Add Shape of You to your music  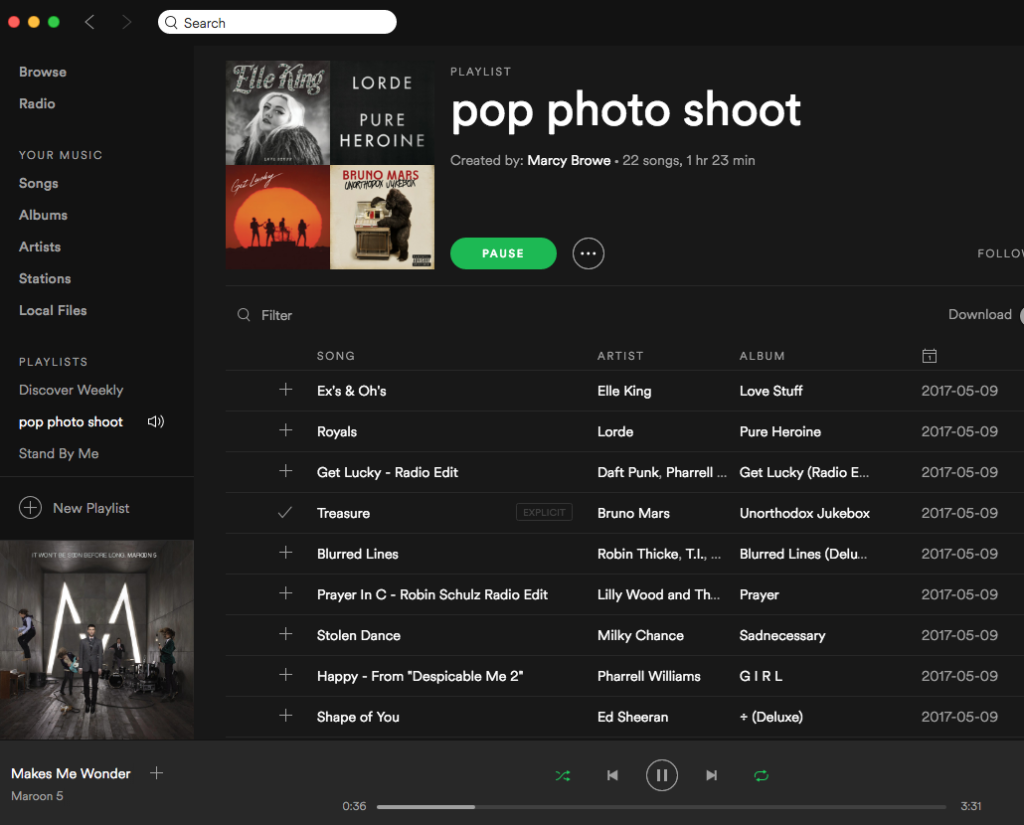(285, 716)
